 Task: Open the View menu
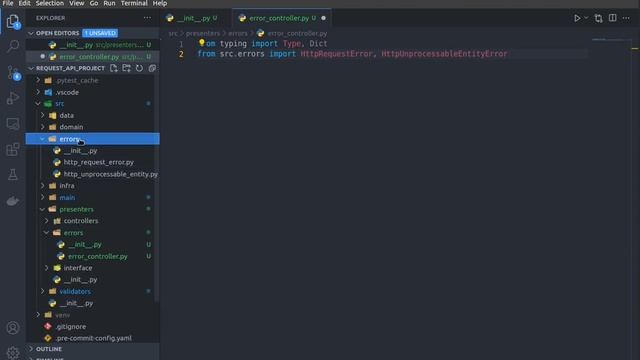(77, 3)
